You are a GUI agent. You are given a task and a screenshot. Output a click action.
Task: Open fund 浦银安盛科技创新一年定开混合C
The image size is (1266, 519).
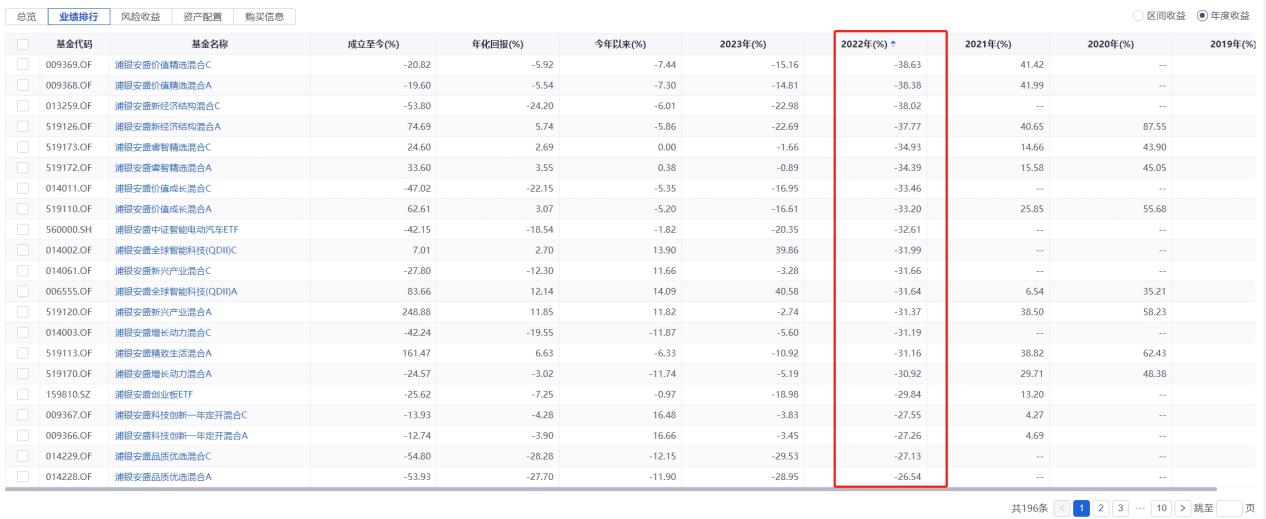point(181,413)
